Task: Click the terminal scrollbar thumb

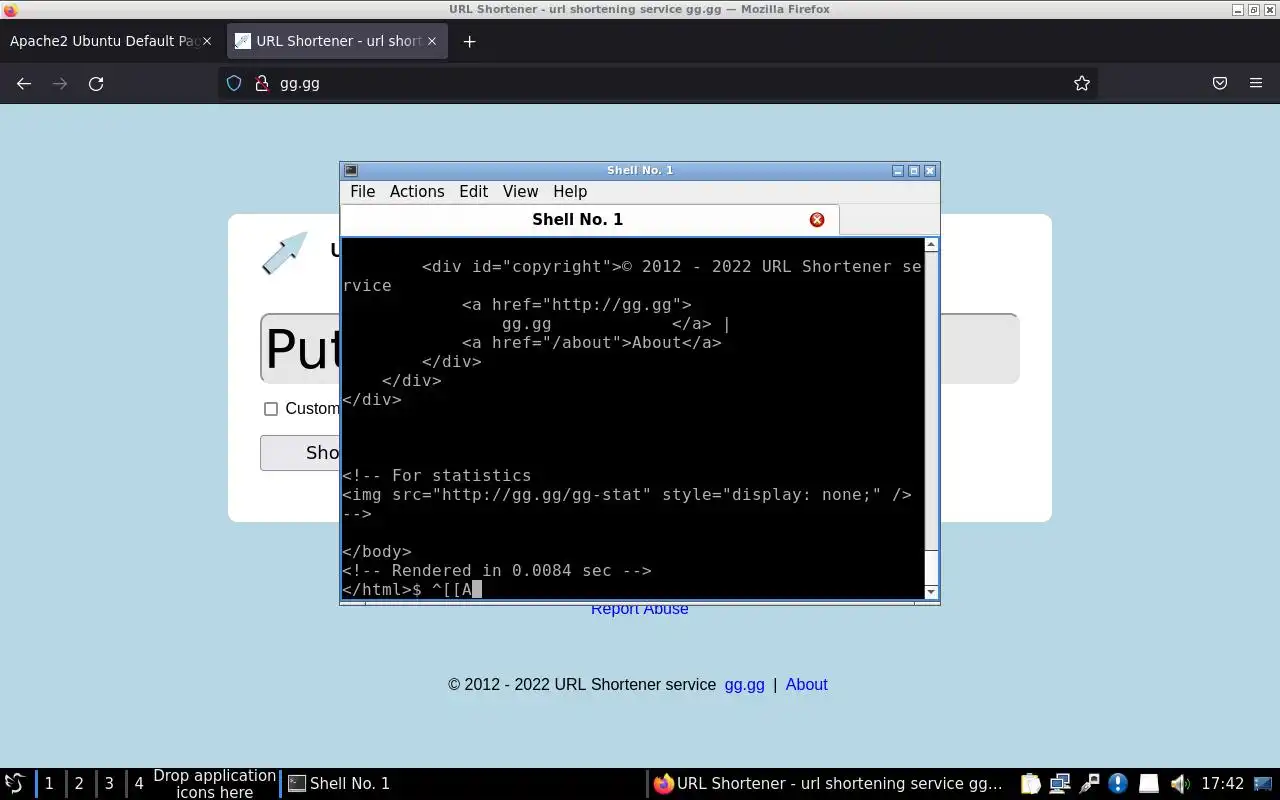Action: pyautogui.click(x=931, y=566)
